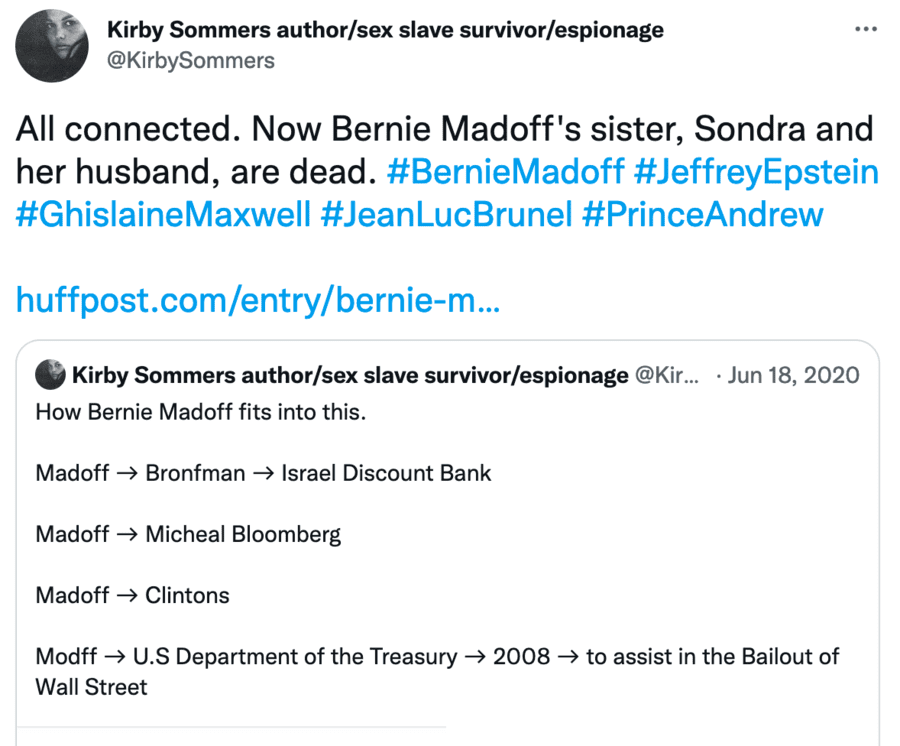Click the main tweet text body
Viewport: 900px width, 746px height.
440,150
